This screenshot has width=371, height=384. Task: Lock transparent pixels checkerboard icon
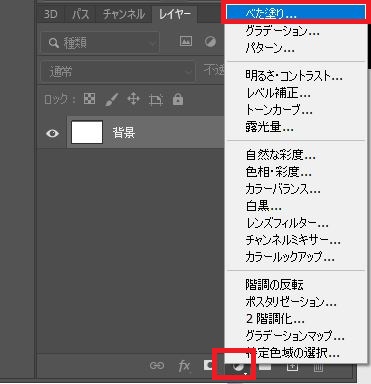(x=89, y=99)
